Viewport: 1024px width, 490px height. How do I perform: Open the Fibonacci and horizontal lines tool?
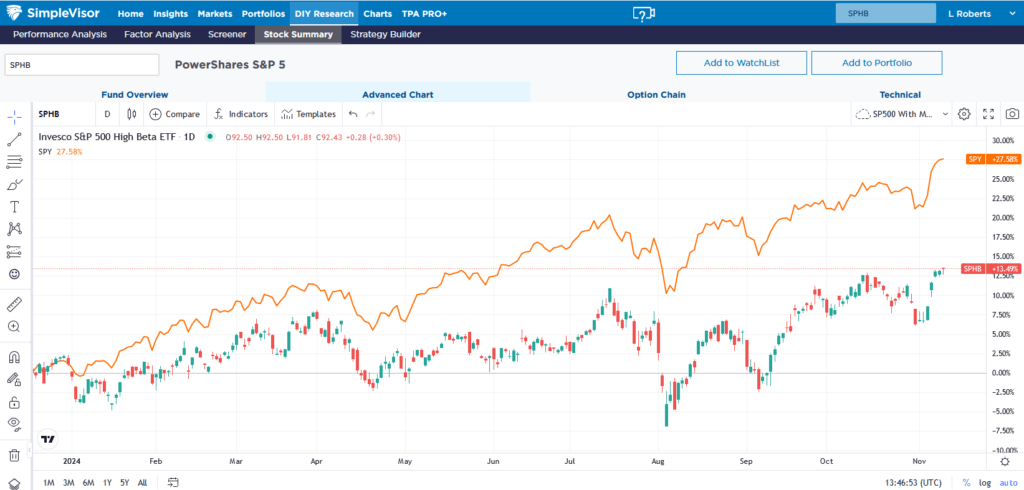point(14,161)
